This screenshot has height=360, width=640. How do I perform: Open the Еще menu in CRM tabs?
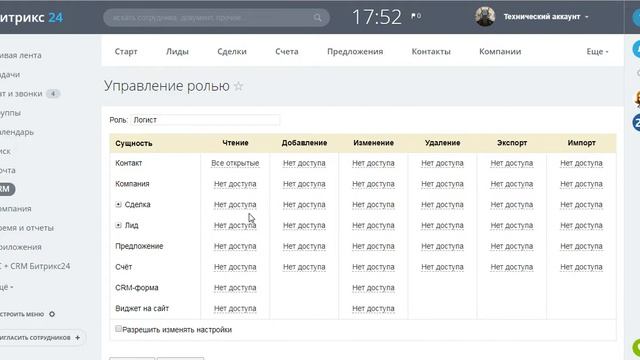click(x=597, y=51)
